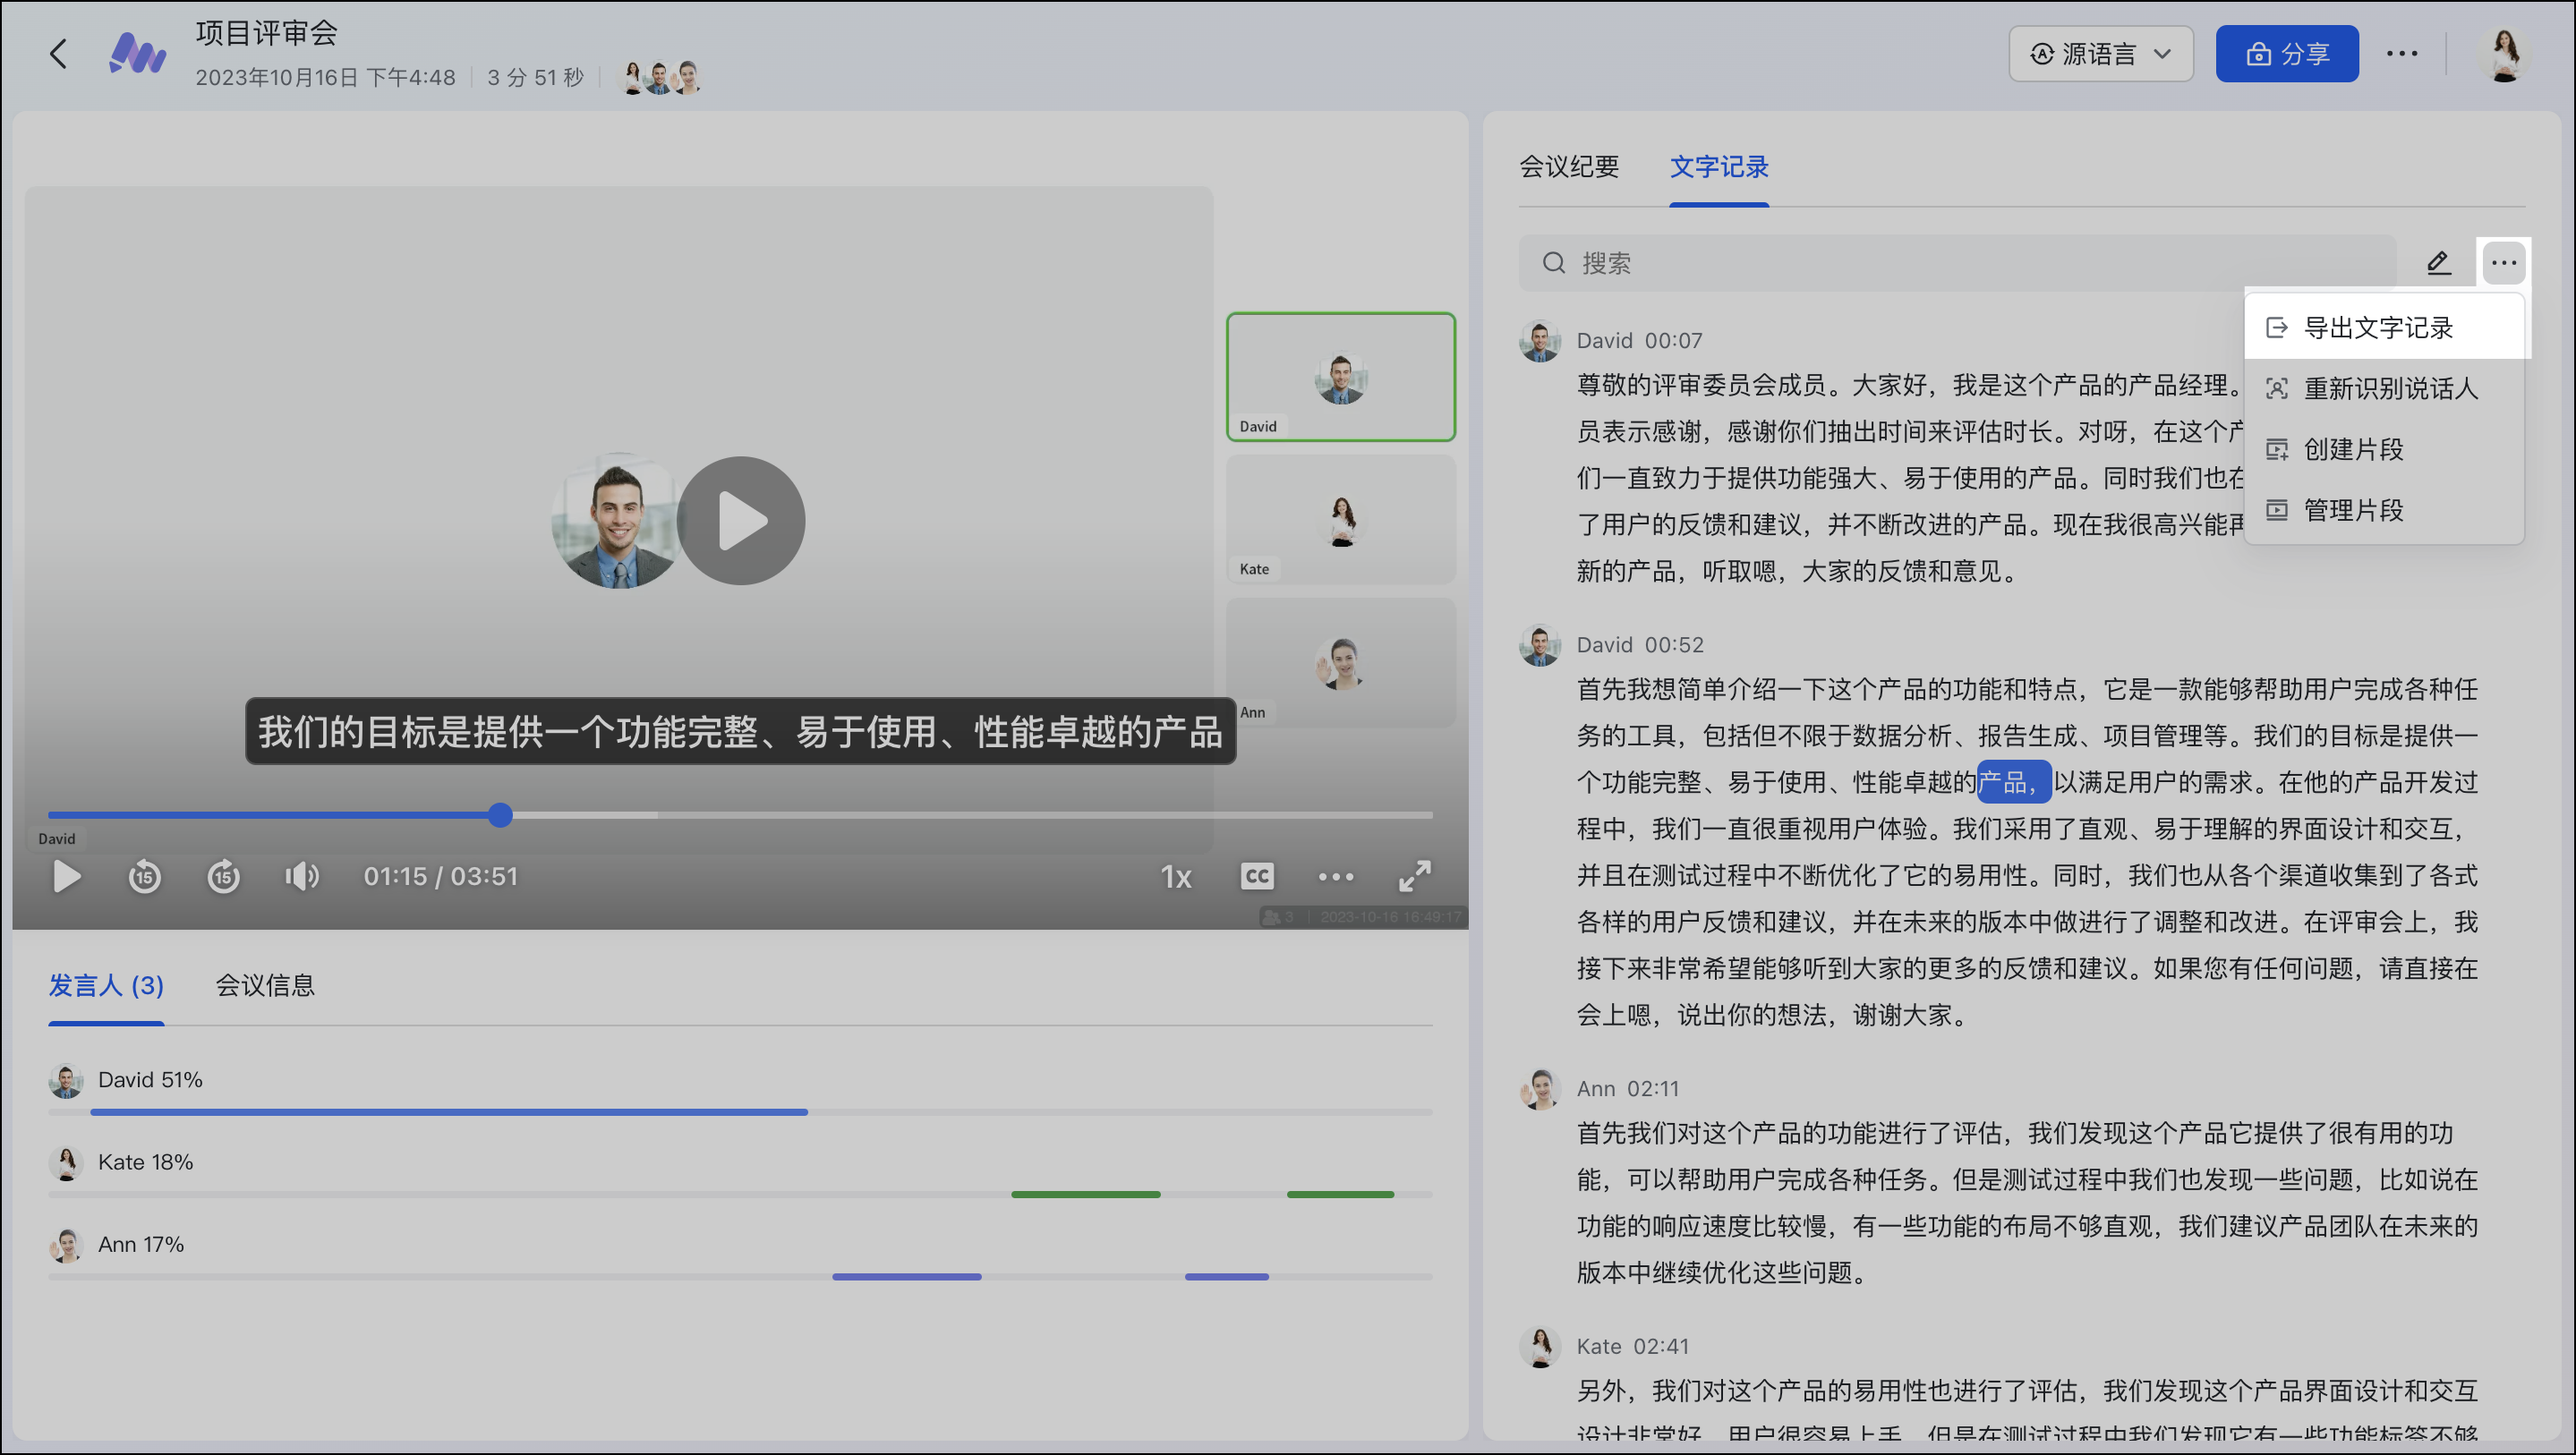Toggle transcript more options menu
Screen dimensions: 2576x1455
coord(2503,263)
